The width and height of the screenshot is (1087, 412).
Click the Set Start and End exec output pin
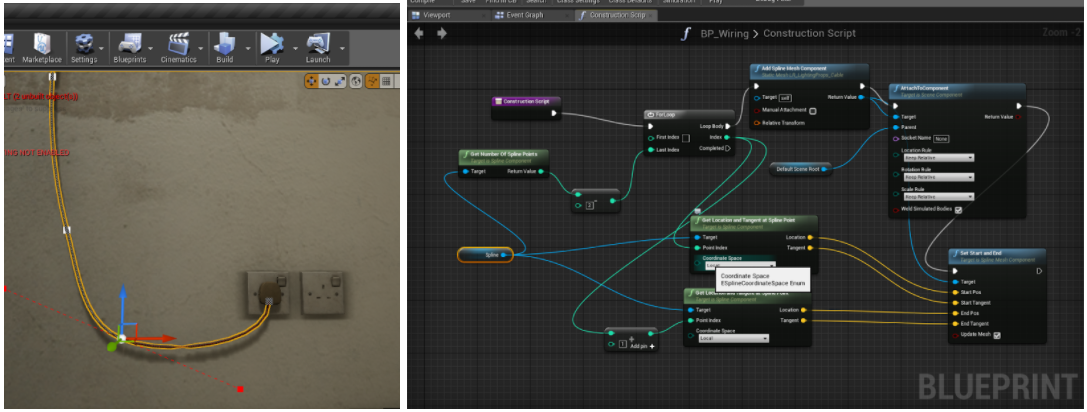[x=1038, y=271]
